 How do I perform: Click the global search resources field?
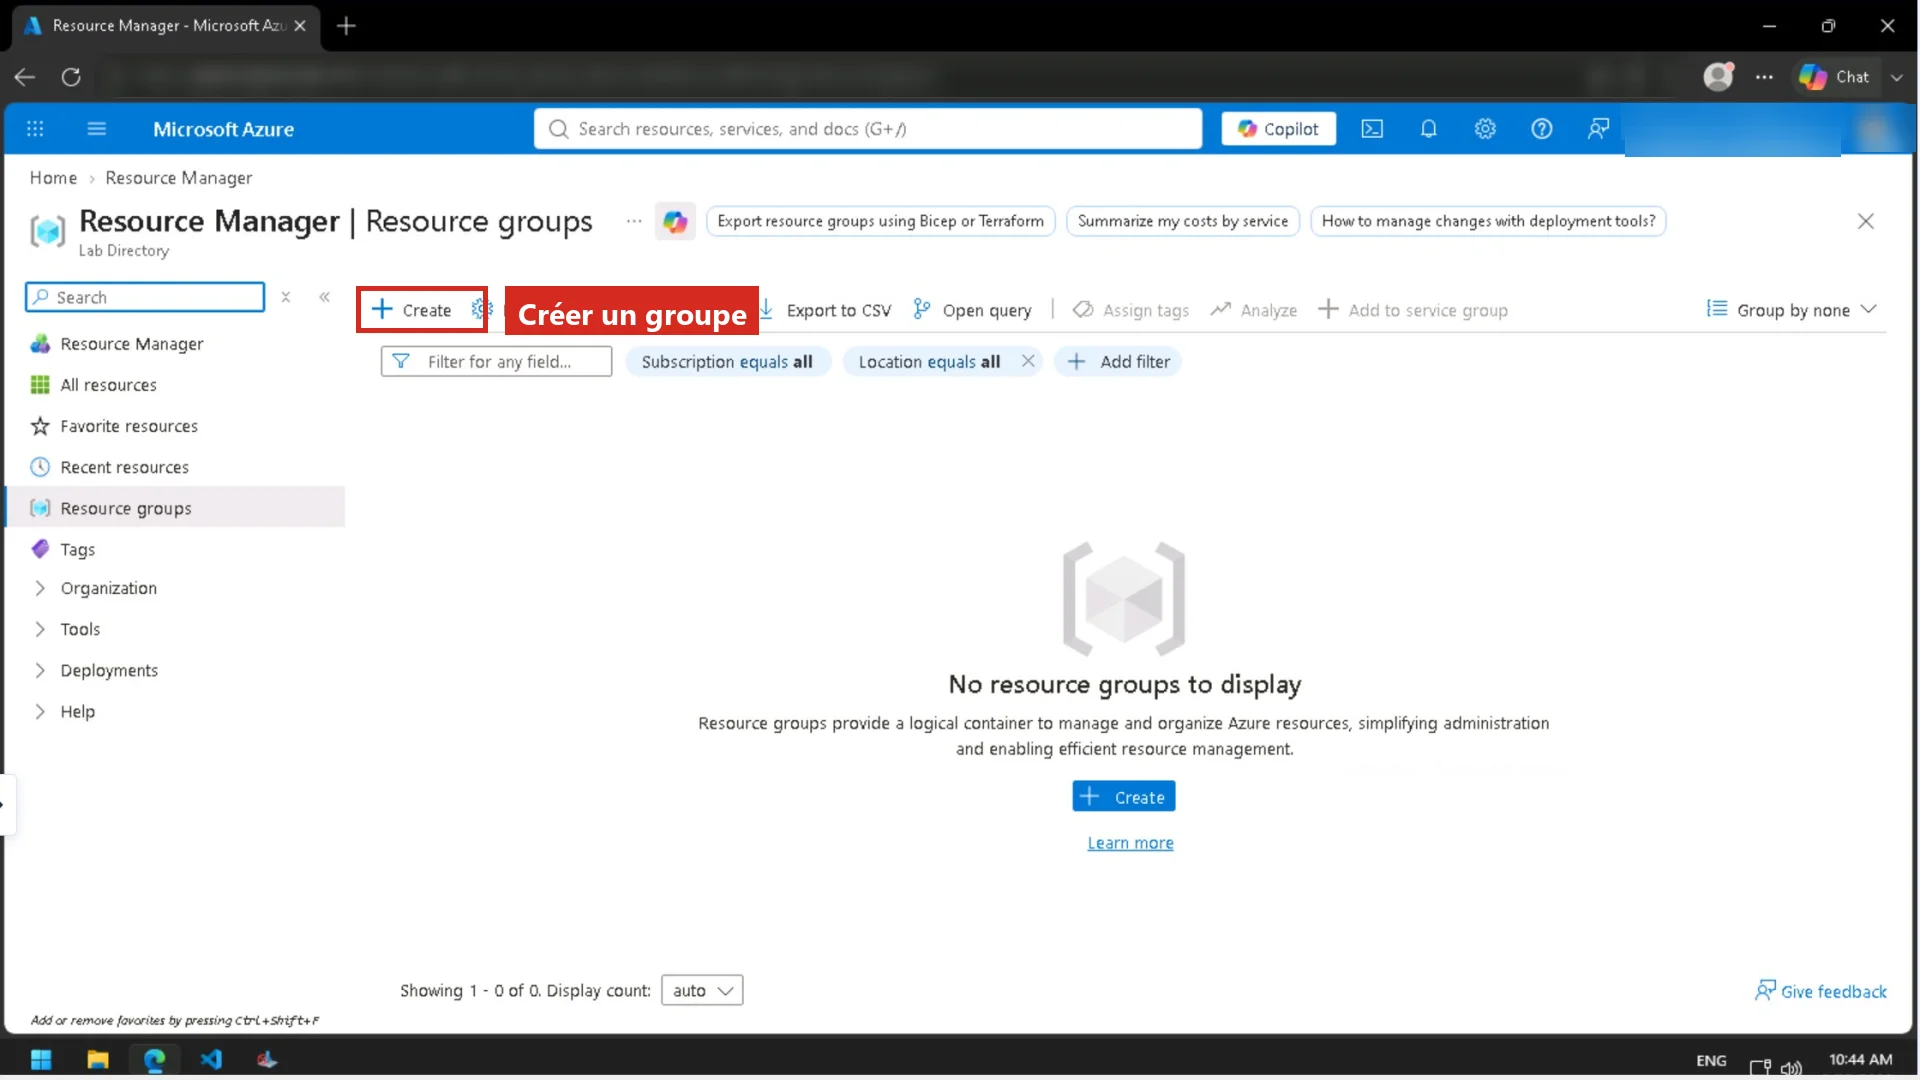click(x=868, y=129)
